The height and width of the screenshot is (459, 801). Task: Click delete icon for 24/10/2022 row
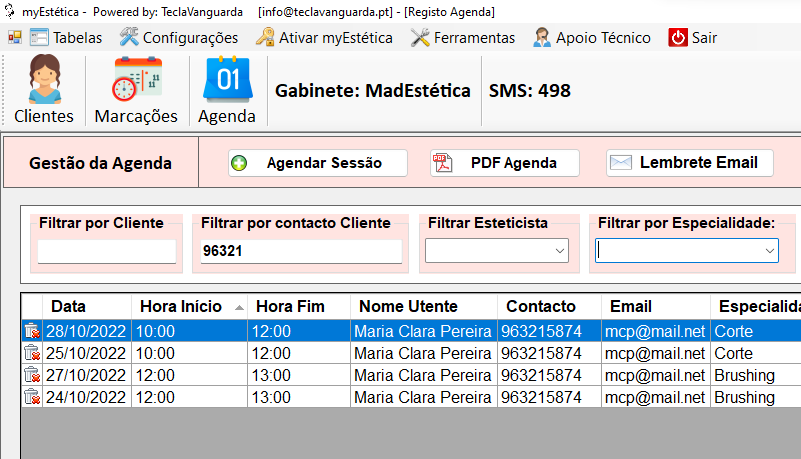31,397
